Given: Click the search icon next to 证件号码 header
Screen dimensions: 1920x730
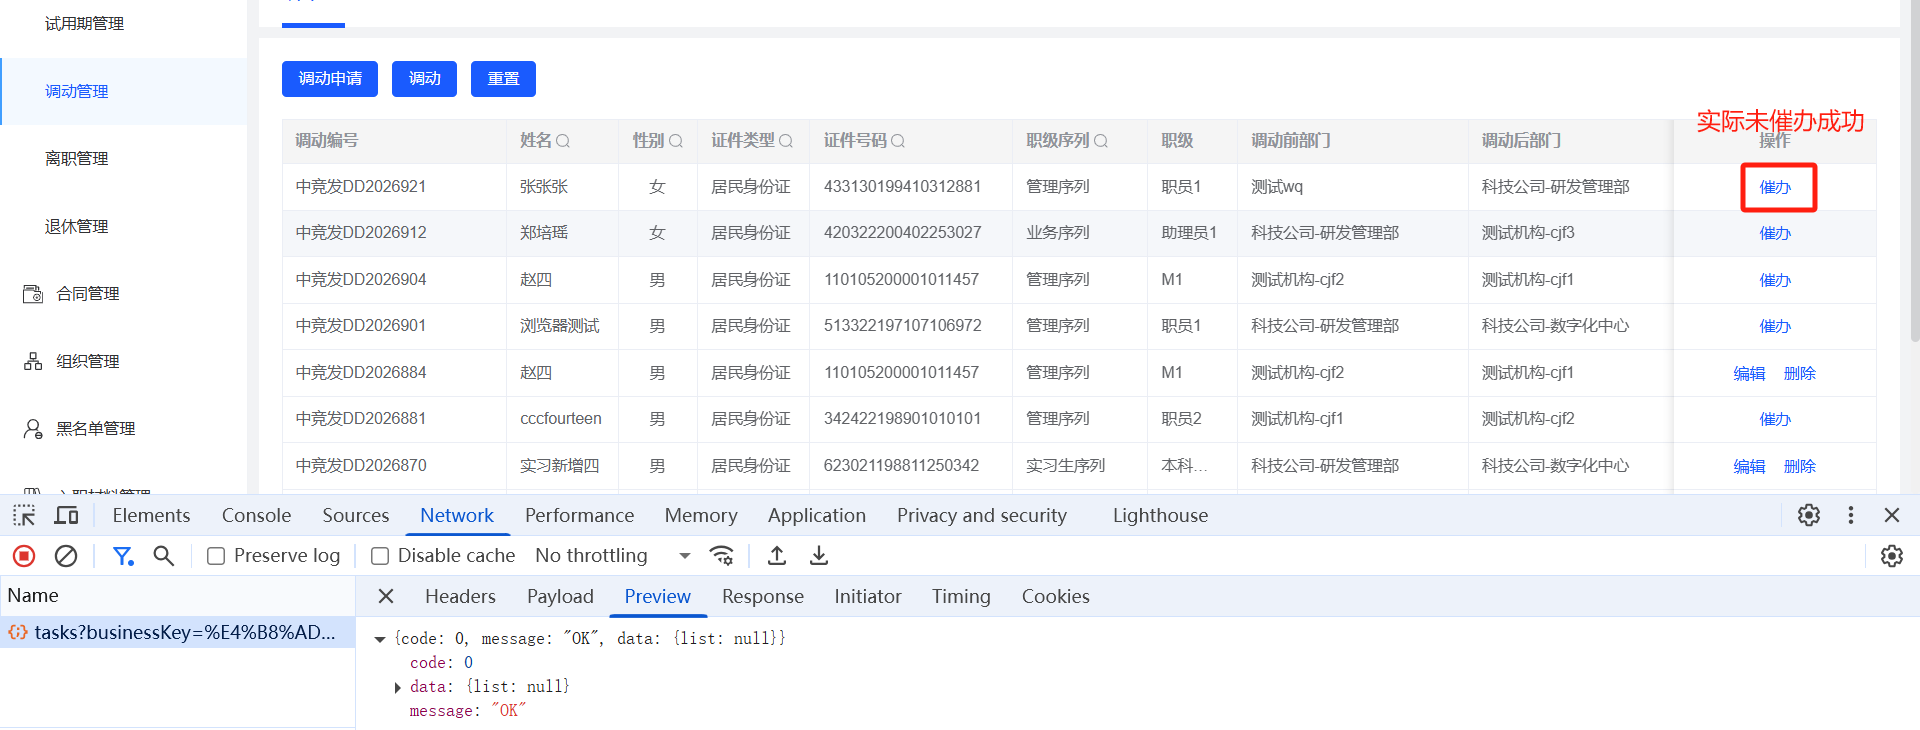Looking at the screenshot, I should [x=898, y=141].
